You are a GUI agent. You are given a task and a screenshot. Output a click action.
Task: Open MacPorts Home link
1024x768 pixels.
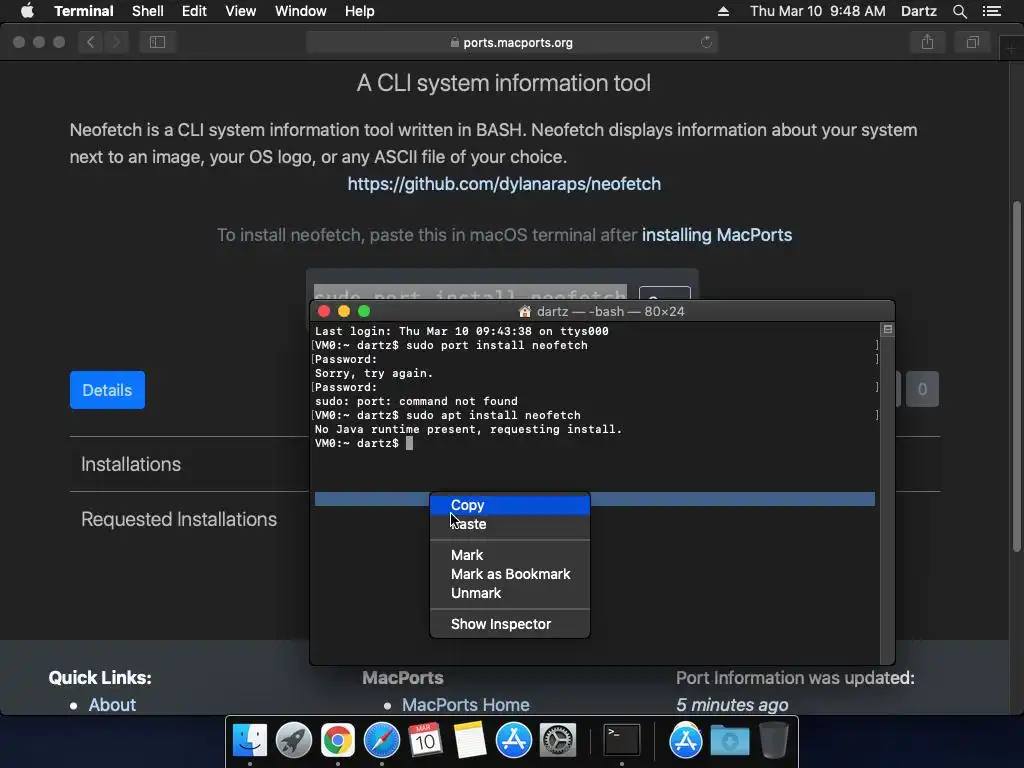tap(466, 705)
